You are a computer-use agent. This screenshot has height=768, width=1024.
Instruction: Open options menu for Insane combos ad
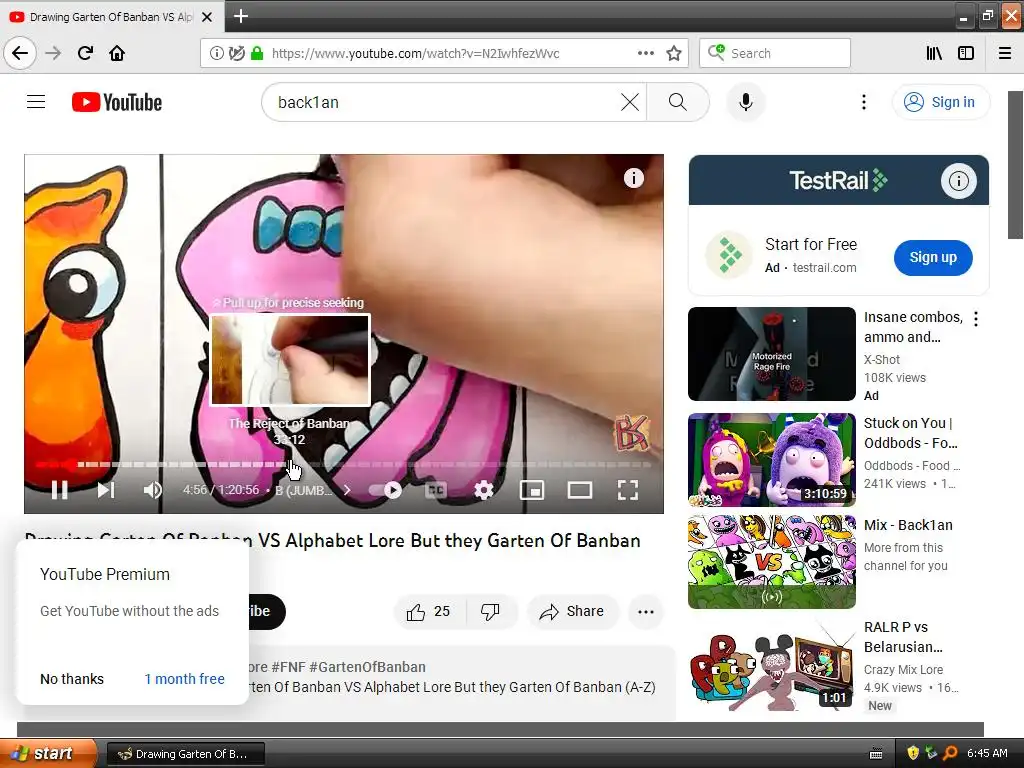pos(976,319)
